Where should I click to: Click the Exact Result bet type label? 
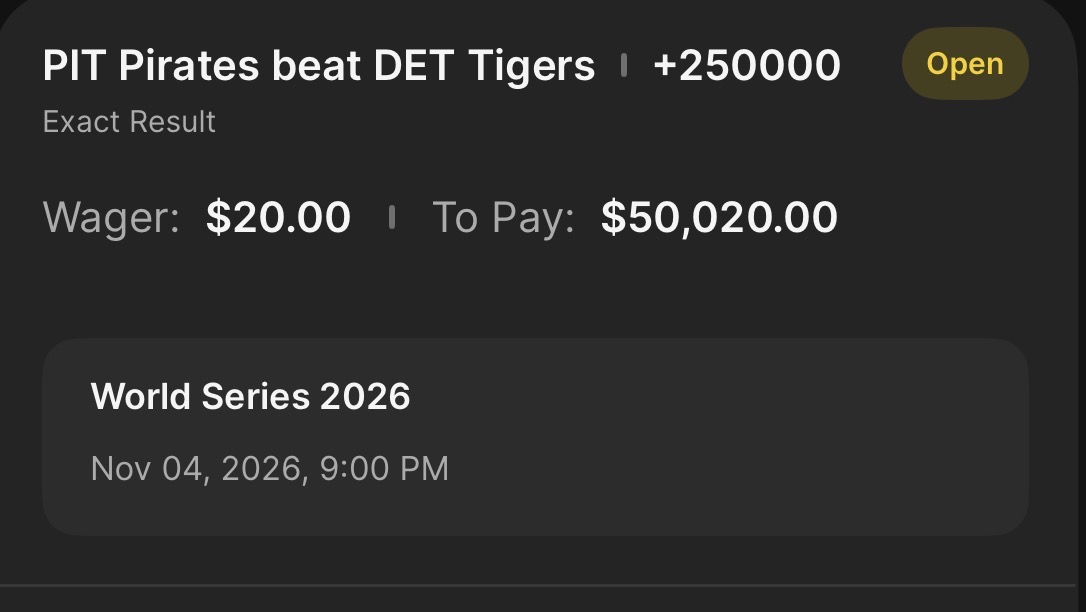129,122
